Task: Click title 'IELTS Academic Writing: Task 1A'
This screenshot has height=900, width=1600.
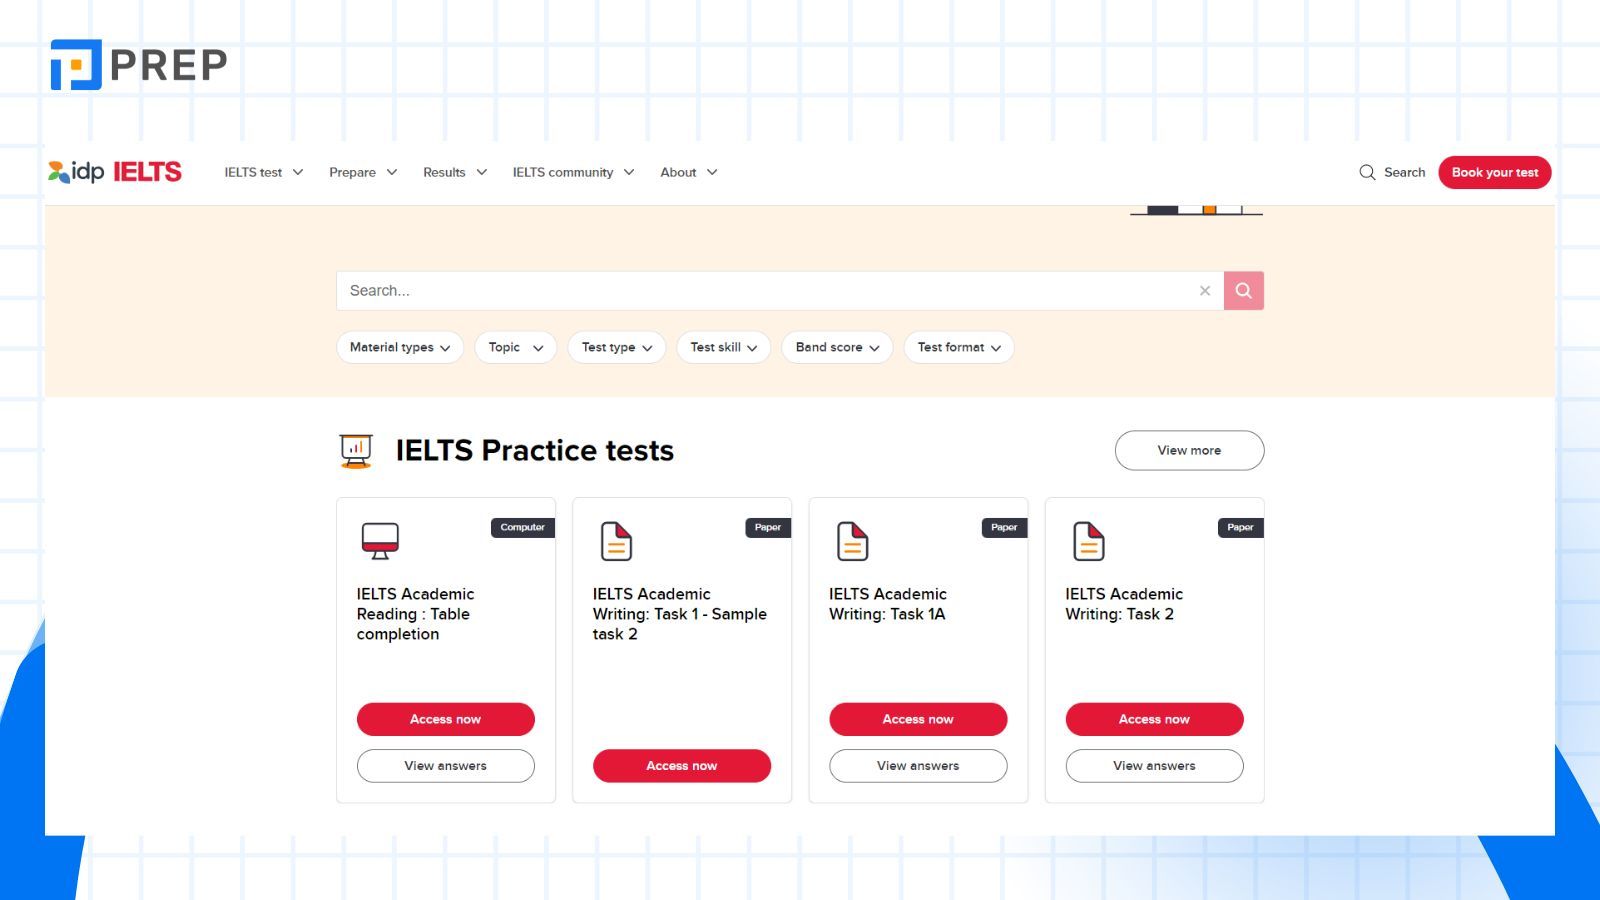Action: 888,604
